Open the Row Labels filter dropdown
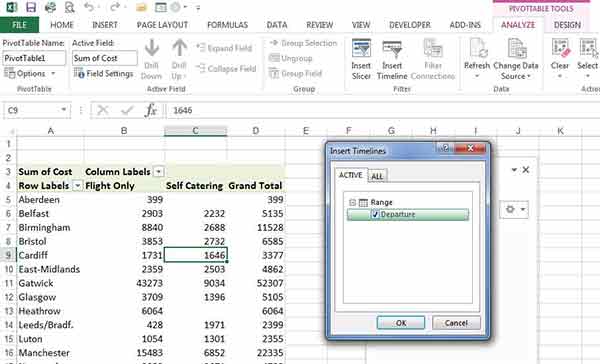Viewport: 600px width, 364px height. pos(77,186)
